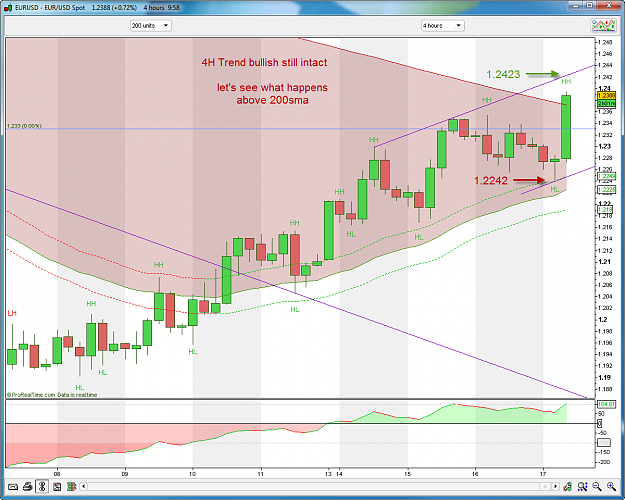Open the 200 units dropdown

pos(151,26)
